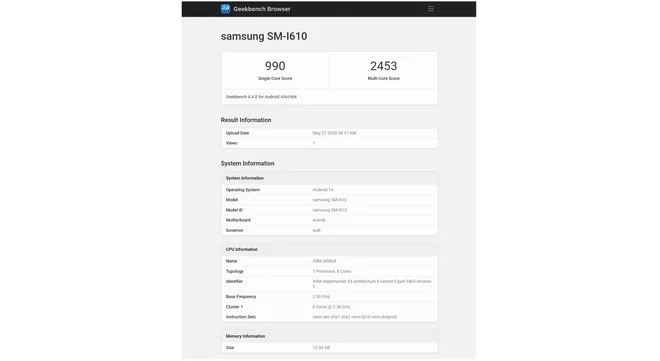Click the Geekbench logo icon

(x=225, y=9)
